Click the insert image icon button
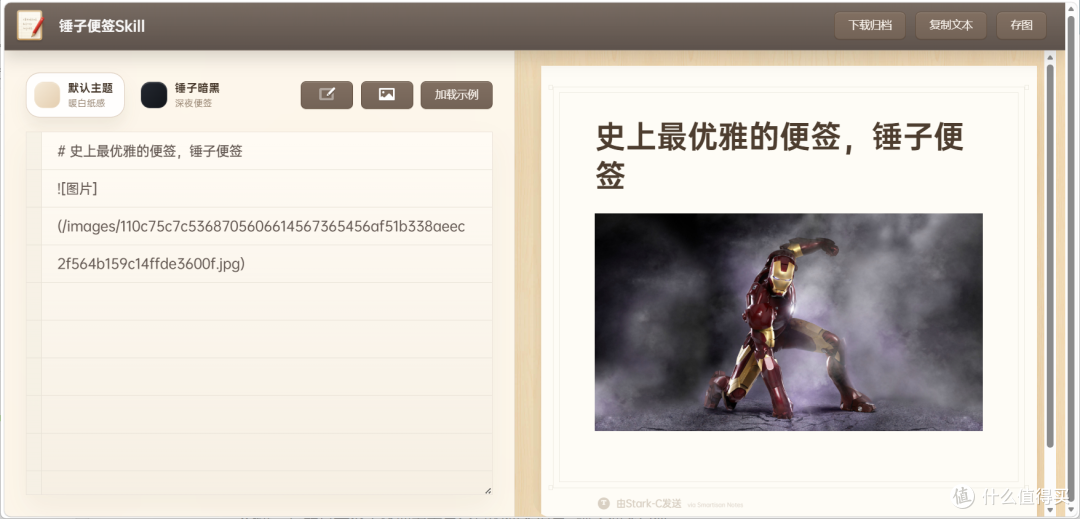The width and height of the screenshot is (1080, 519). tap(386, 95)
